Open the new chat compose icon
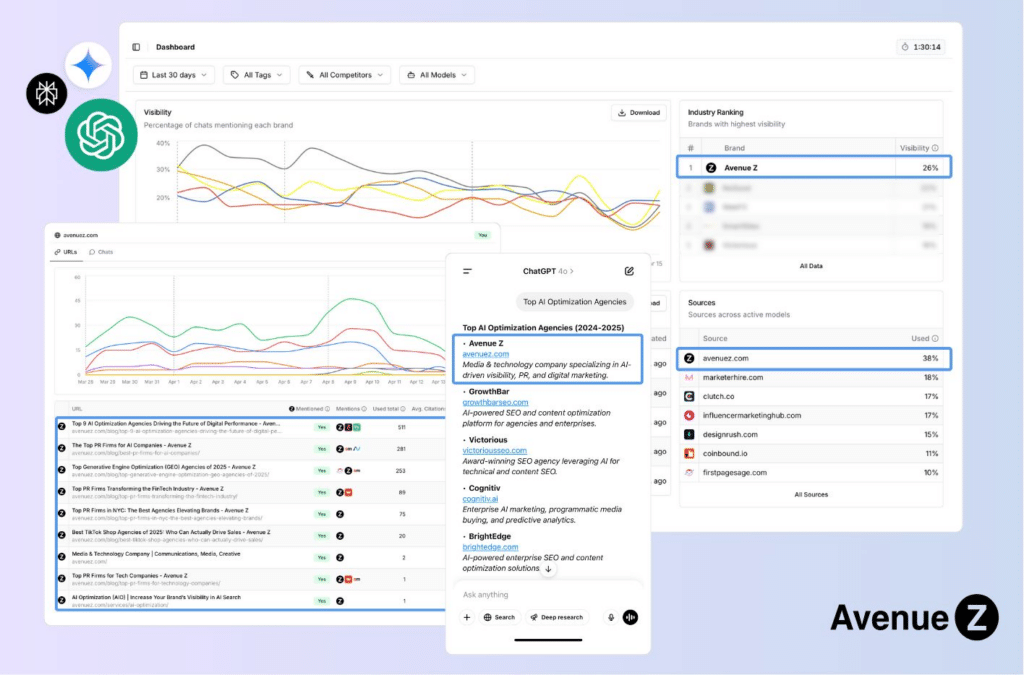This screenshot has height=675, width=1024. tap(629, 271)
